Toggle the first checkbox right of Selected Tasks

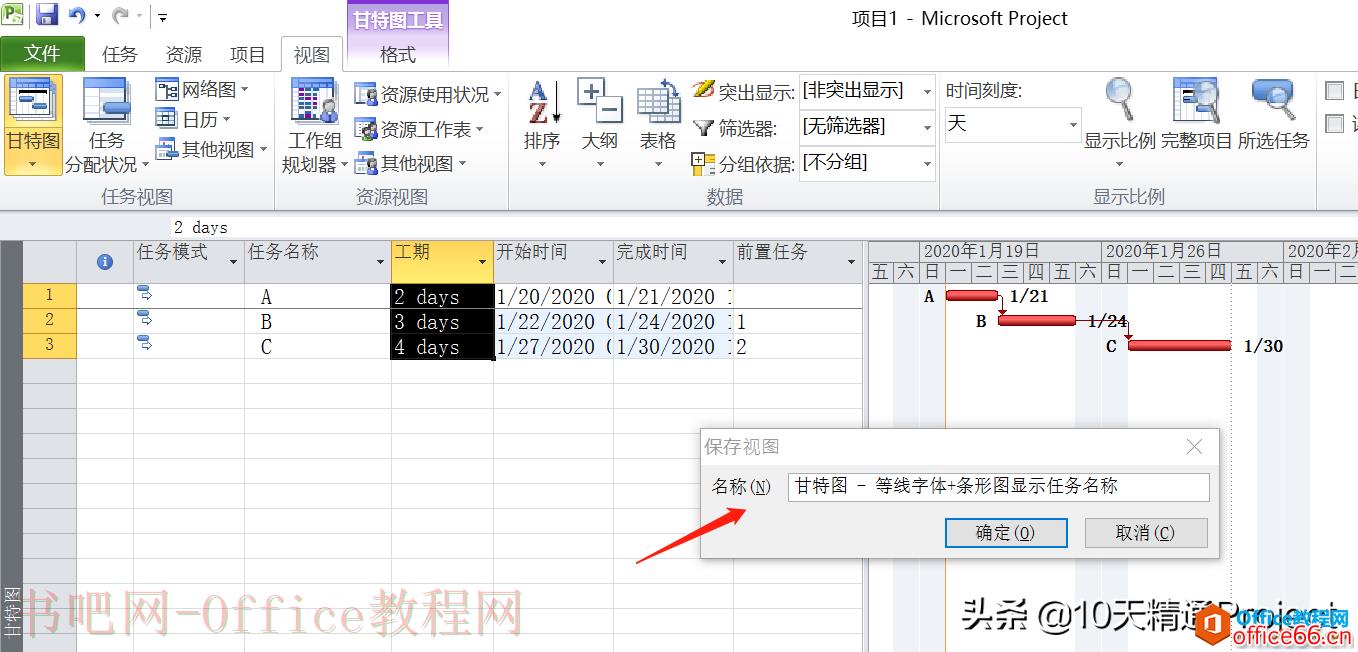point(1334,91)
